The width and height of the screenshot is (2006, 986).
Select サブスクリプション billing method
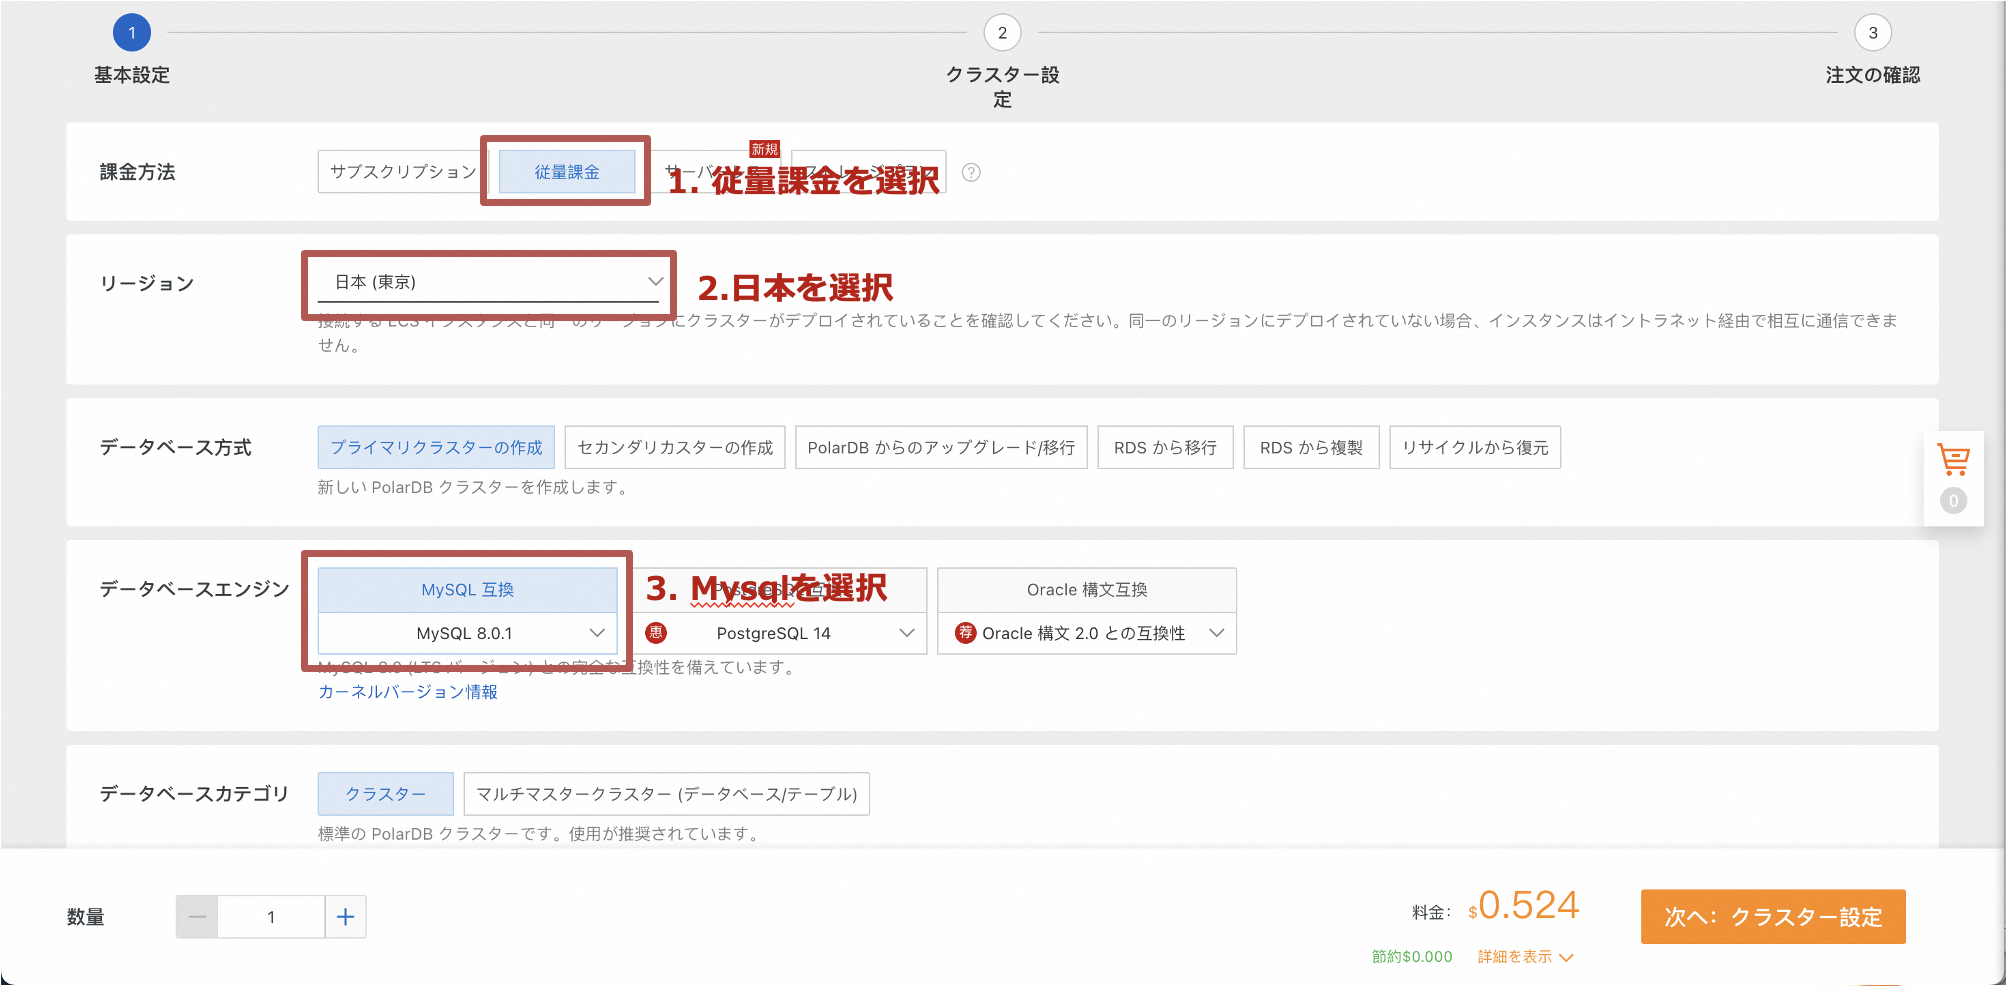[x=398, y=171]
